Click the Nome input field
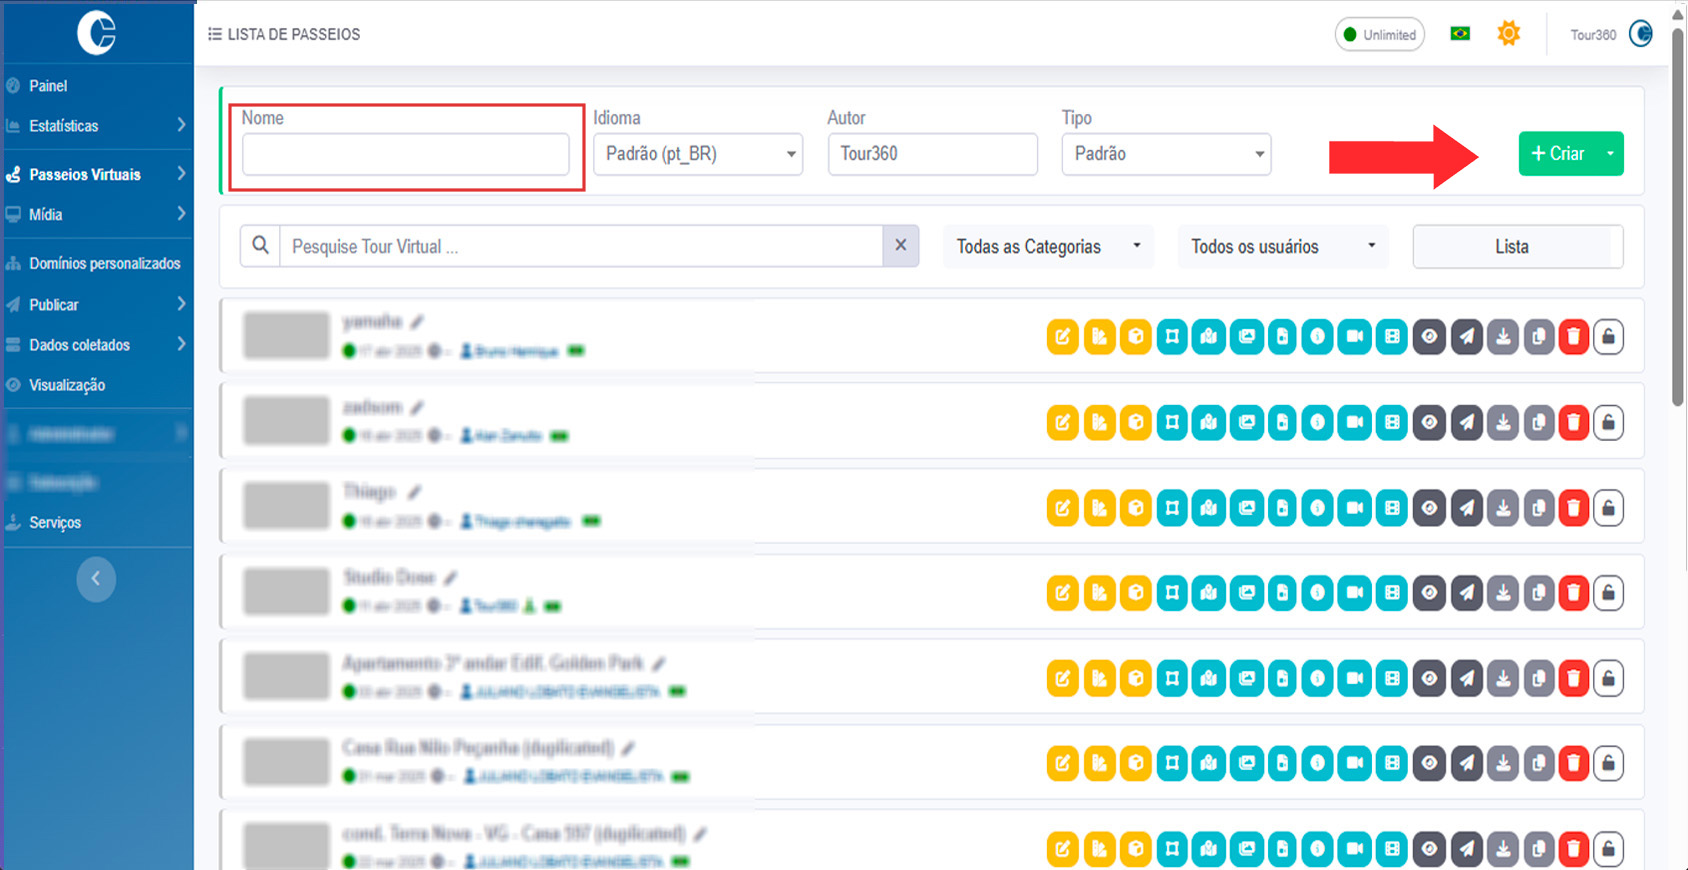Image resolution: width=1688 pixels, height=870 pixels. point(405,155)
